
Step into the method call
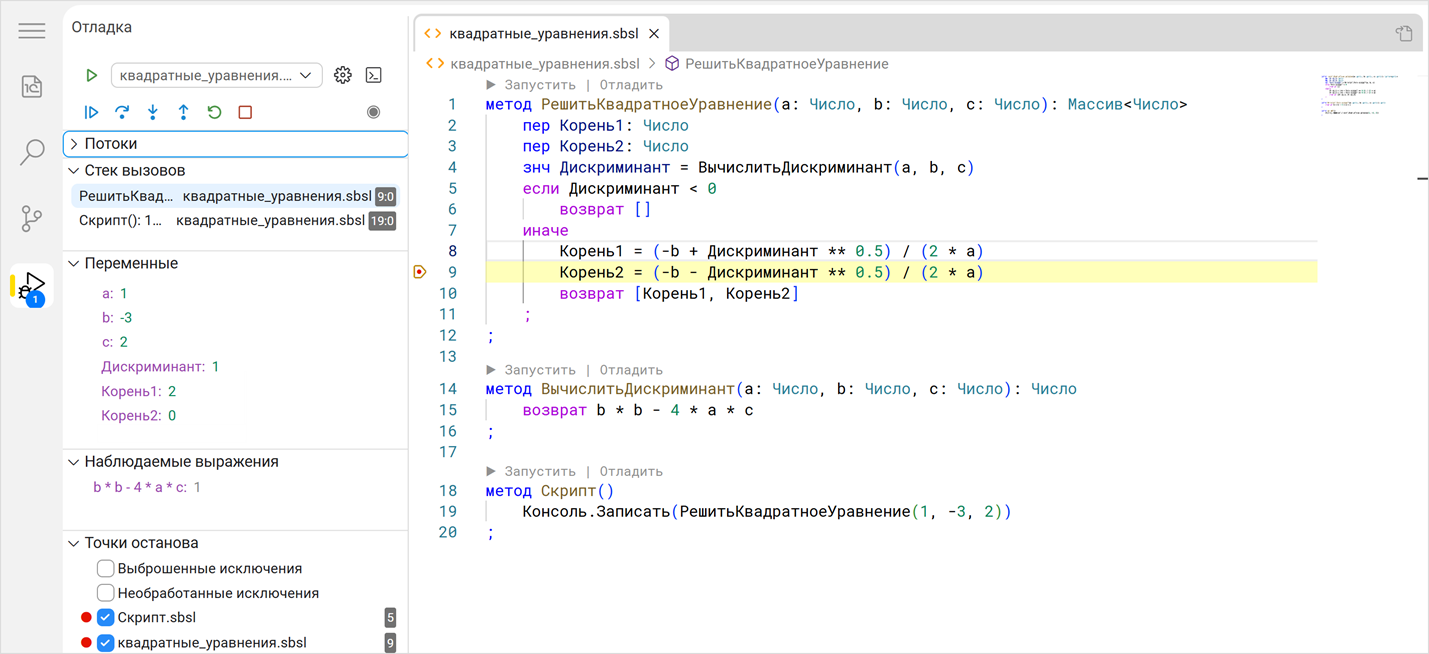(x=153, y=112)
